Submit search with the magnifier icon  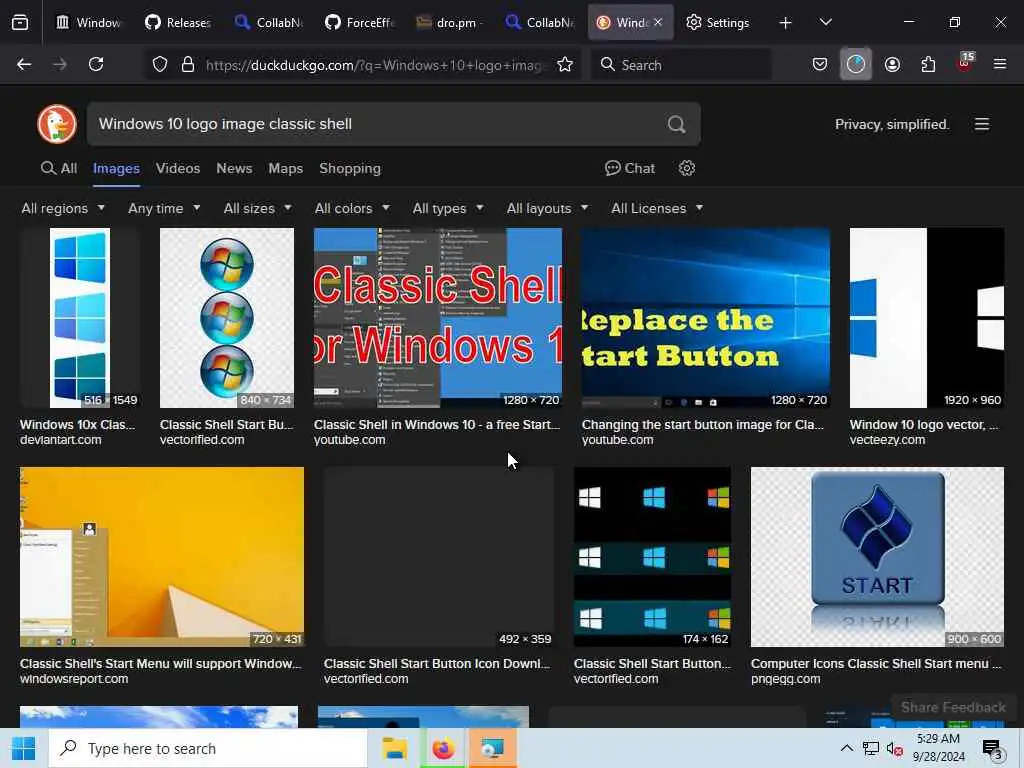click(x=677, y=124)
